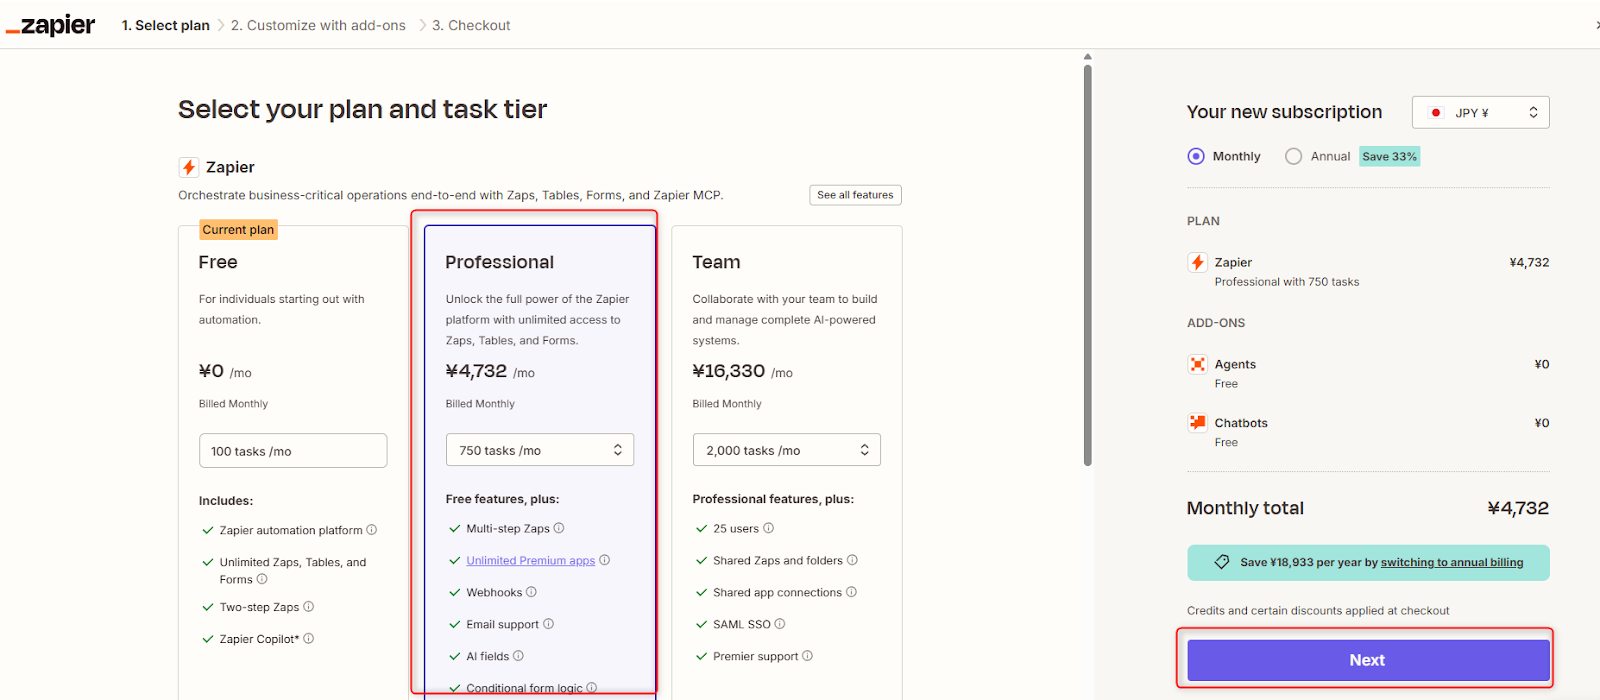Click 'Credits and certain discounts applied at checkout'
1600x700 pixels.
[x=1318, y=611]
